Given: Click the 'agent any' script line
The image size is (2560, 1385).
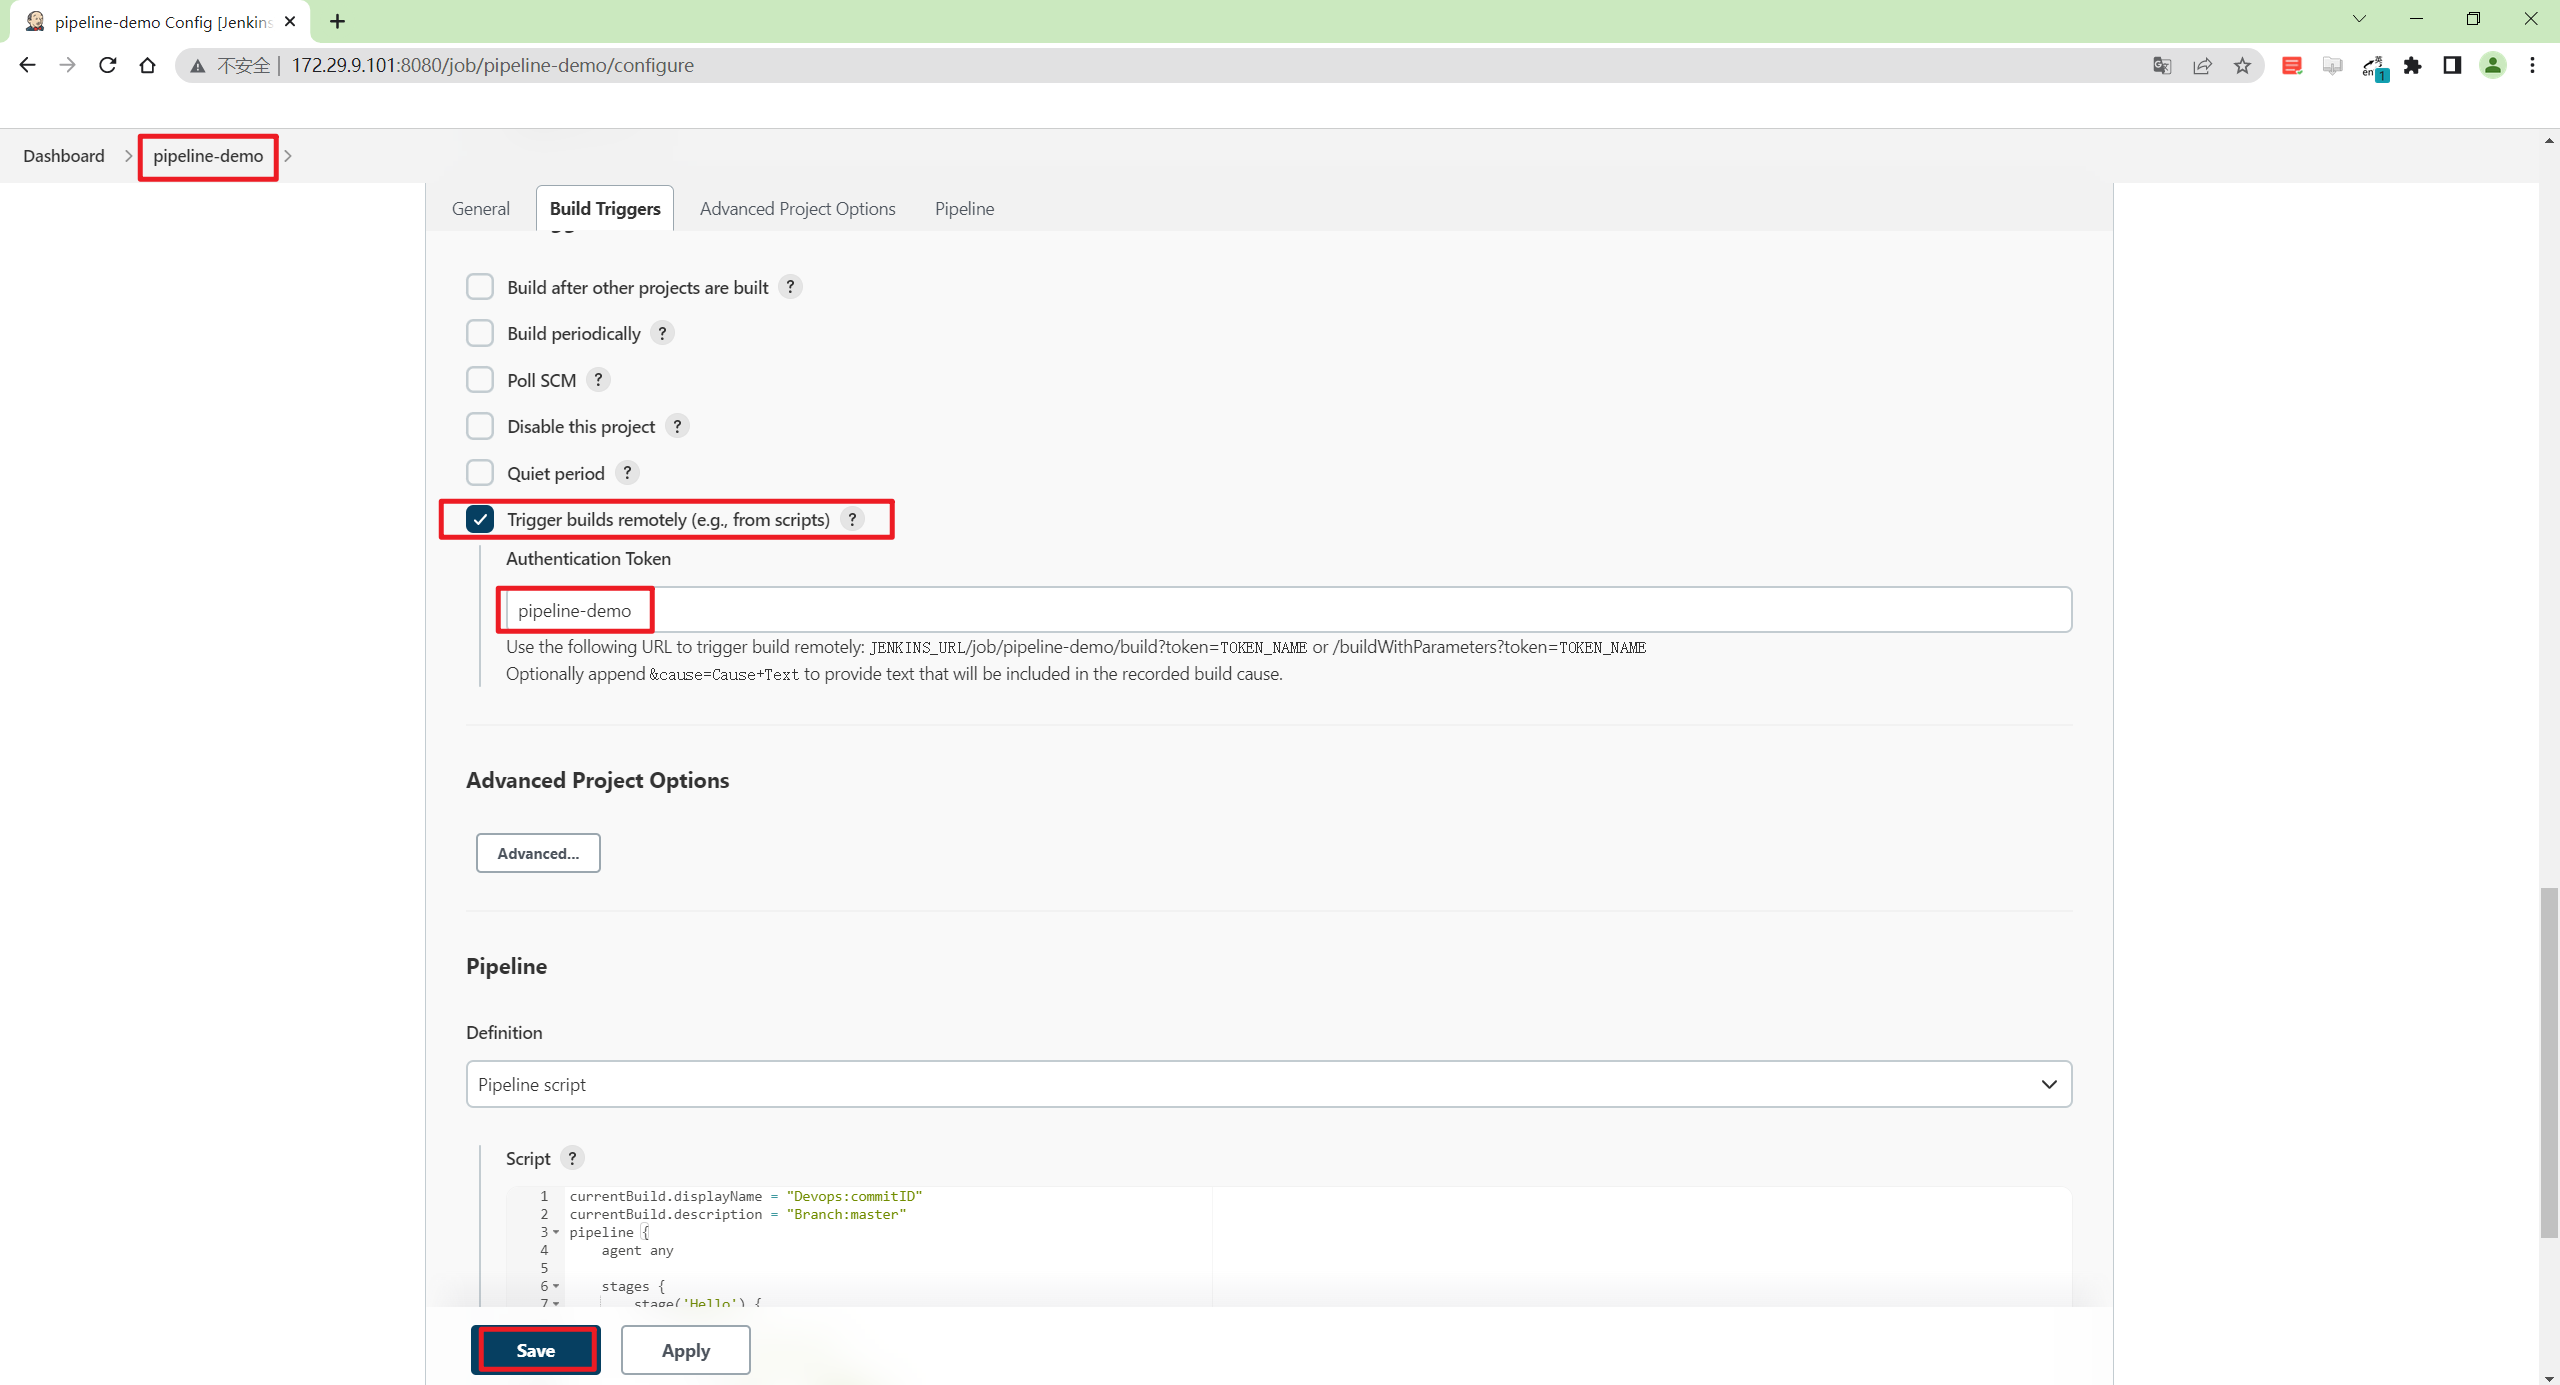Looking at the screenshot, I should click(x=637, y=1250).
